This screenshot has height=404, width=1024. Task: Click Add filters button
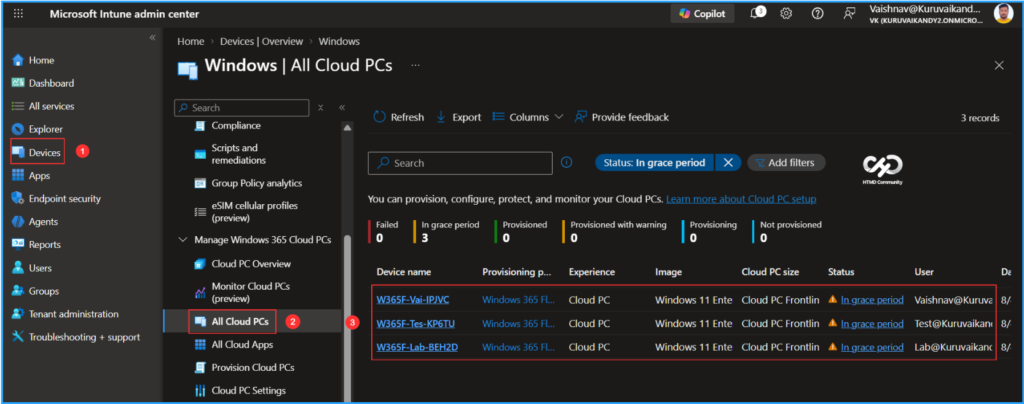click(786, 163)
